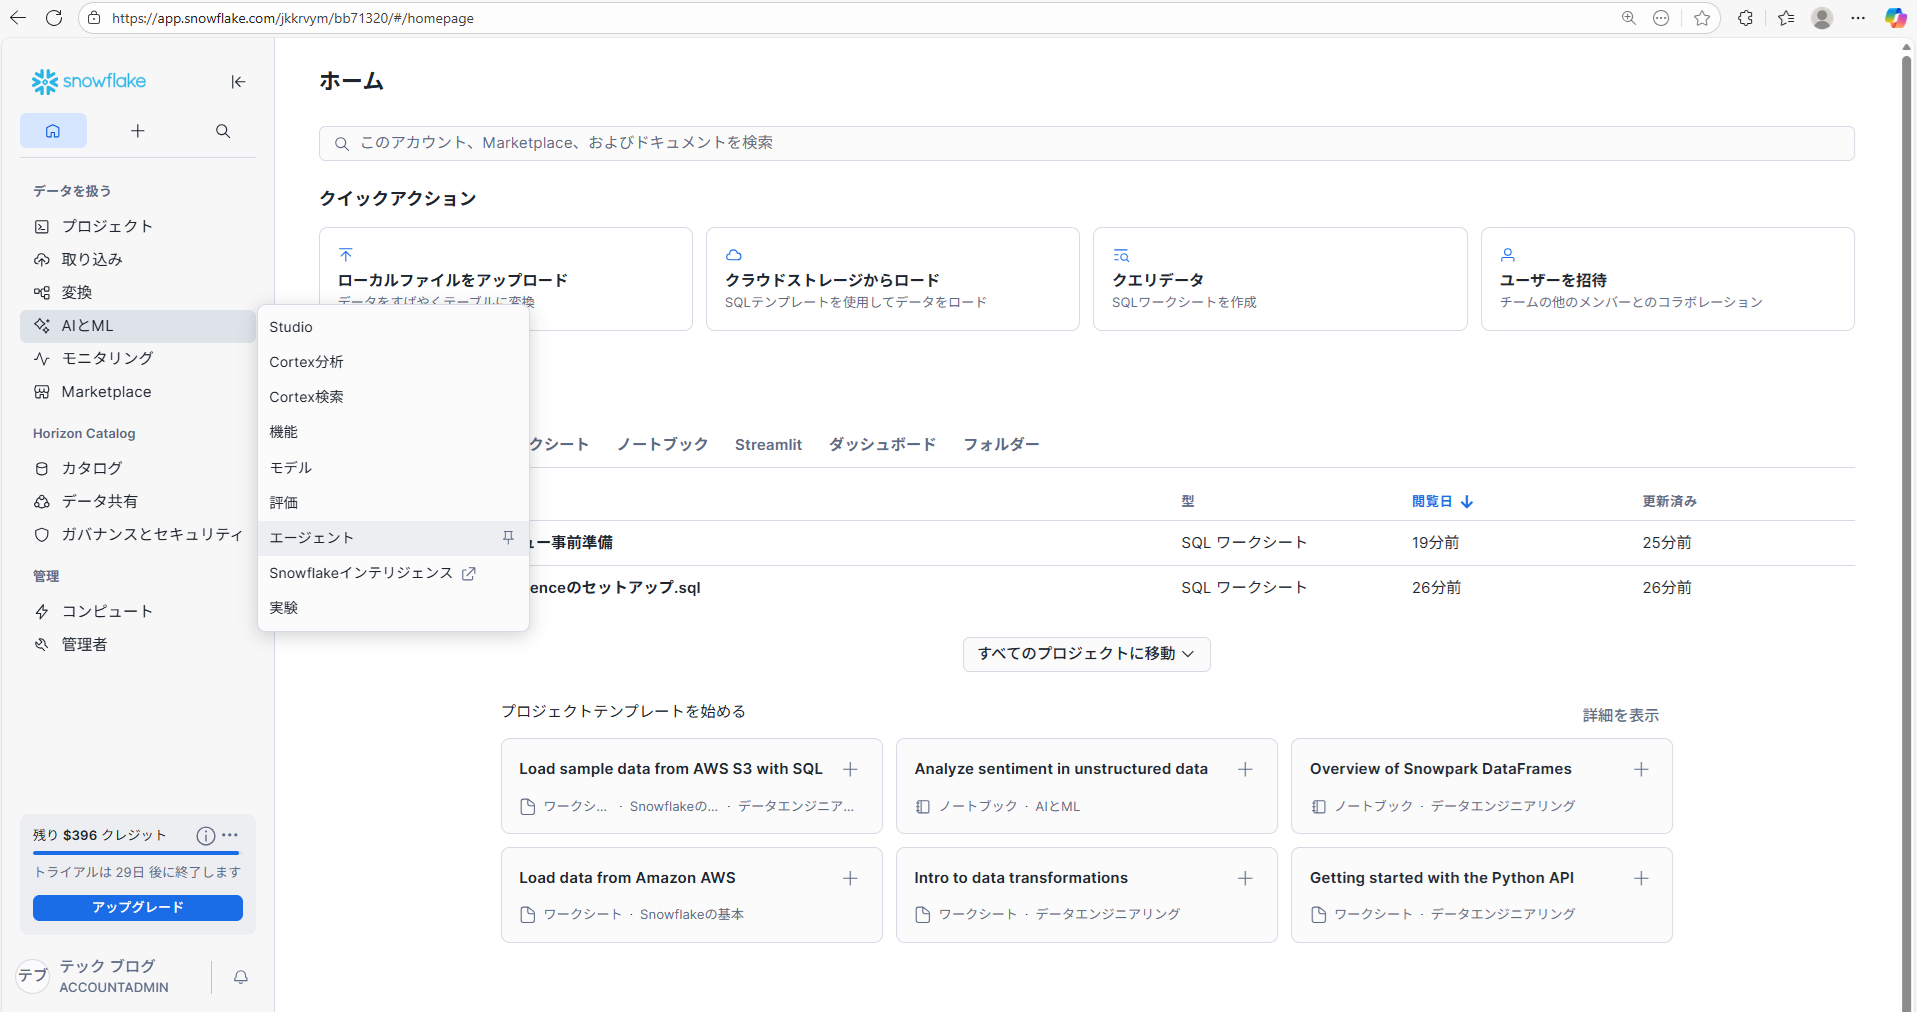The image size is (1917, 1012).
Task: Select Studio from the flyout menu
Action: (x=393, y=327)
